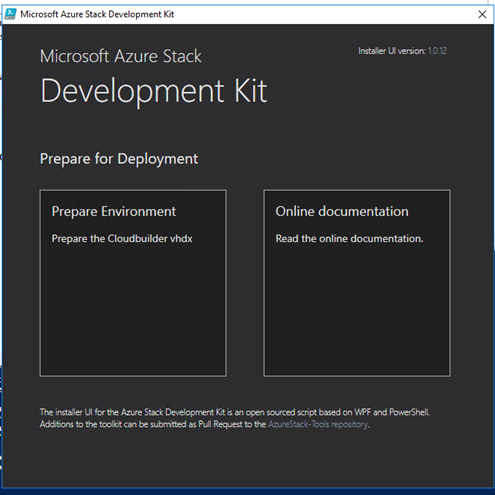Open the Online documentation tile
The height and width of the screenshot is (495, 495).
tap(357, 283)
